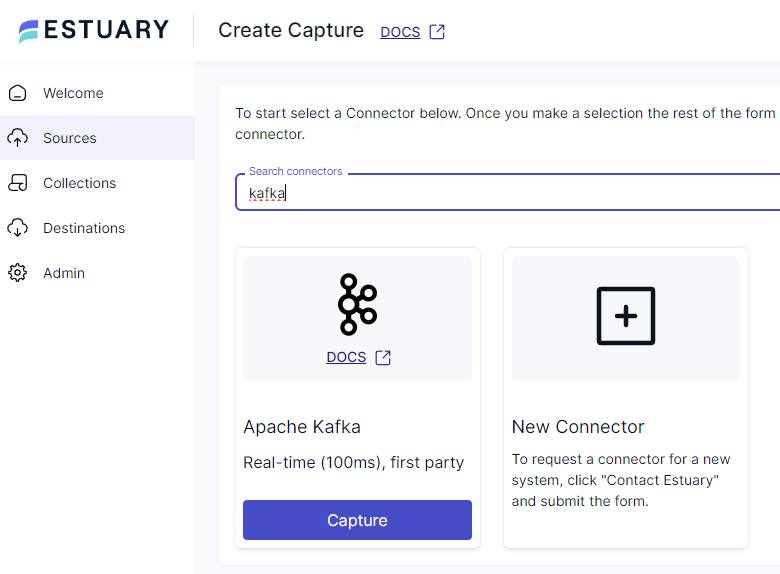Open DOCS link next to Create Capture
Screen dimensions: 780x574
(x=400, y=32)
